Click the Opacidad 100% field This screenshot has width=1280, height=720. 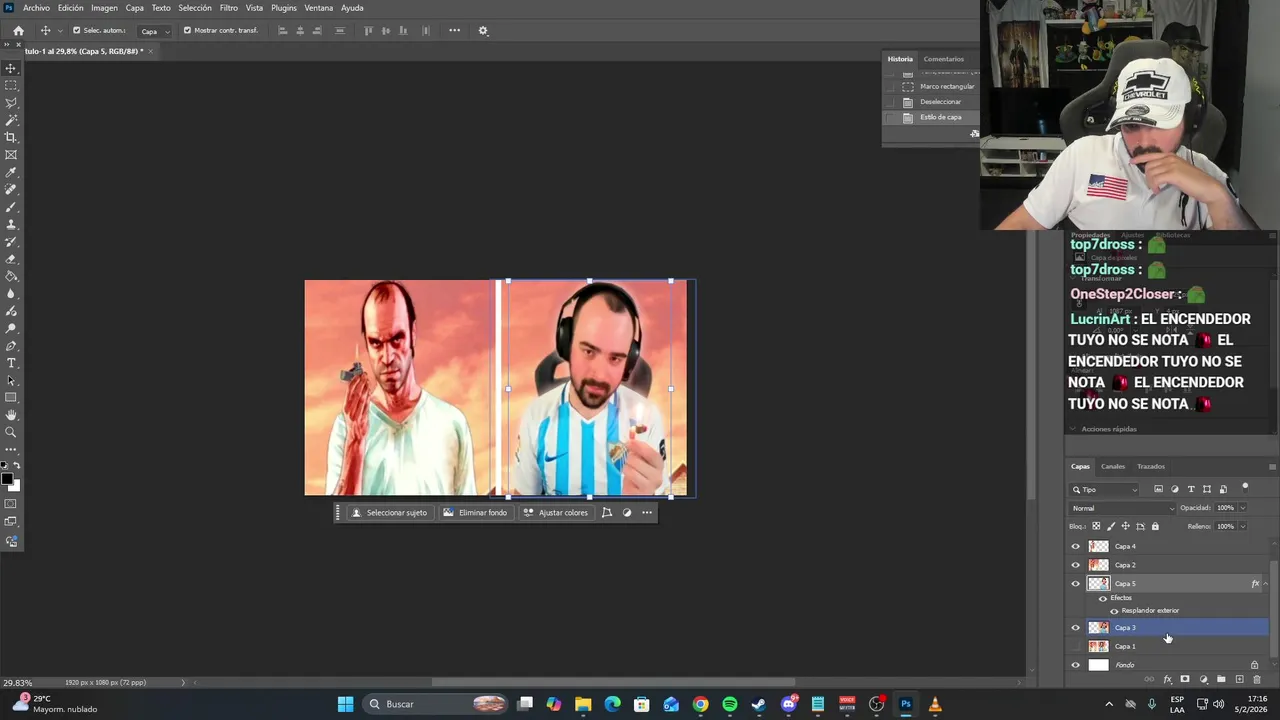tap(1226, 508)
